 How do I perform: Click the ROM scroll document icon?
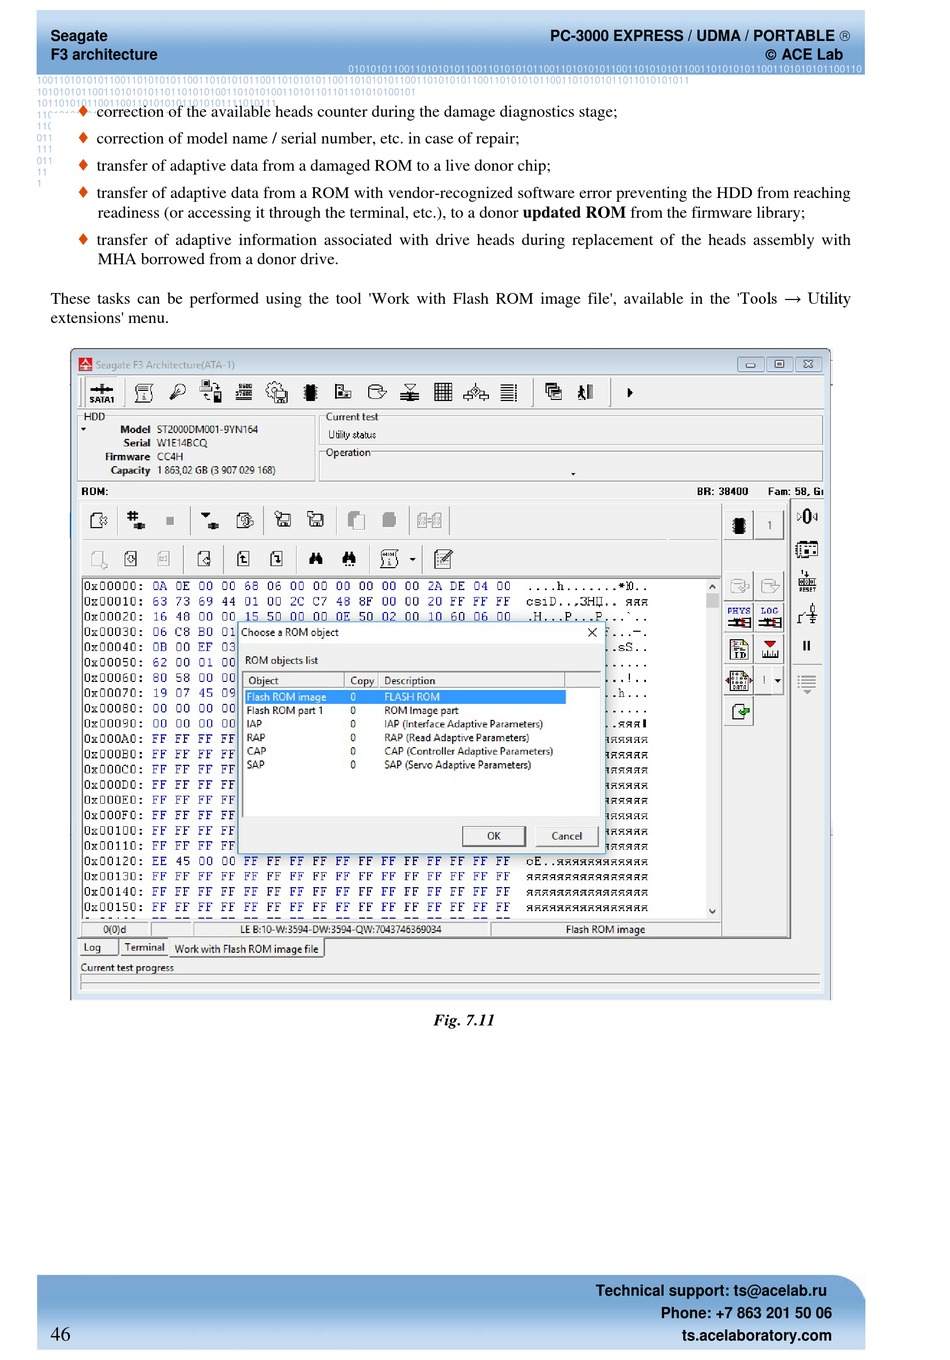[x=389, y=559]
